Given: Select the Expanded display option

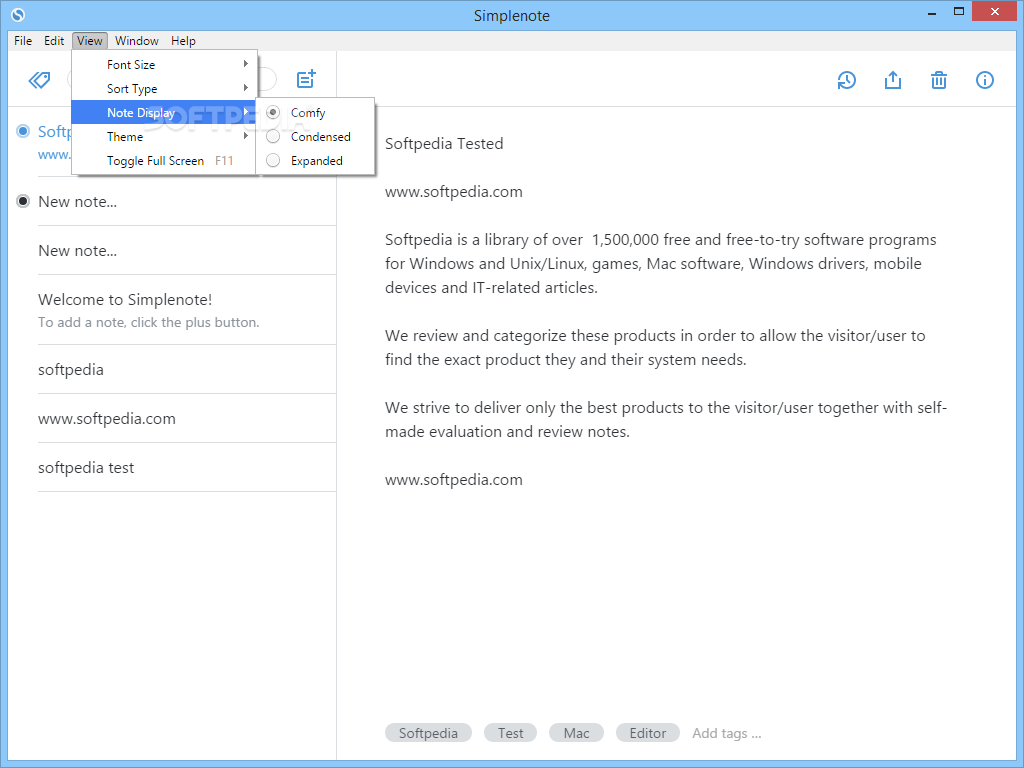Looking at the screenshot, I should pos(315,161).
